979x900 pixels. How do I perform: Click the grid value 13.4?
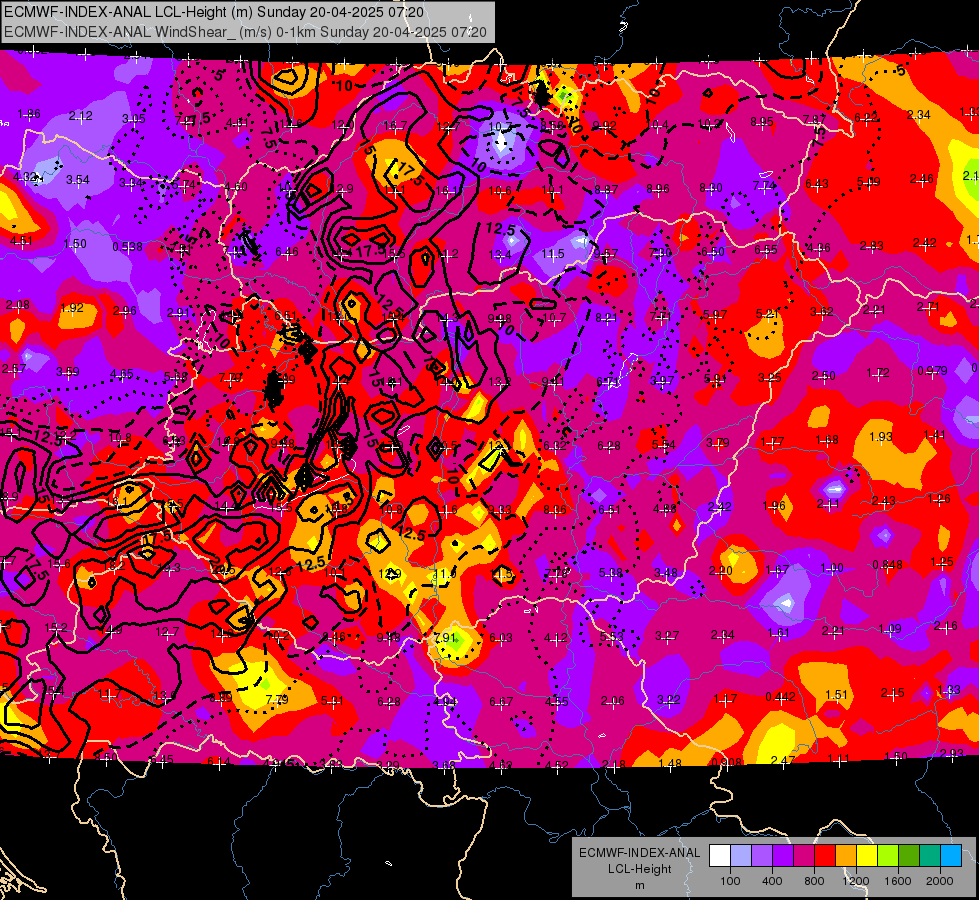tap(499, 254)
